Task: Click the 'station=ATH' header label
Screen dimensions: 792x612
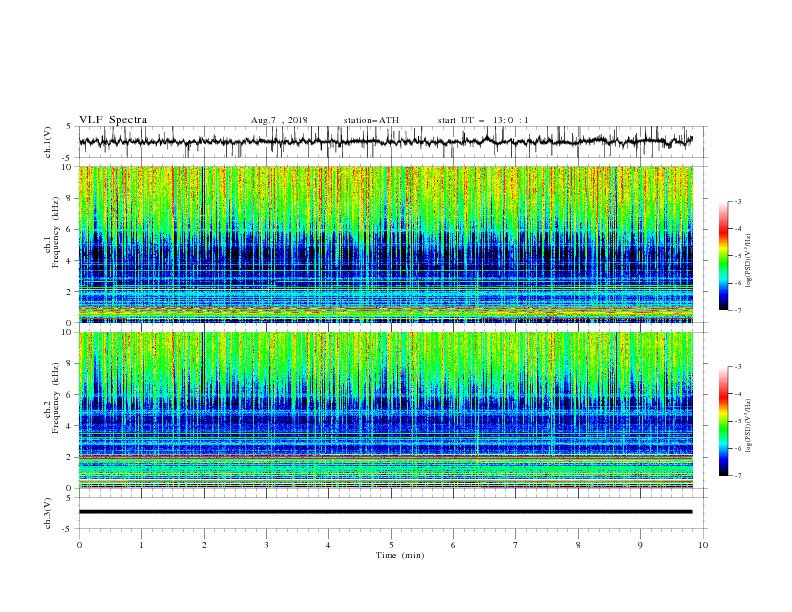Action: click(x=371, y=120)
